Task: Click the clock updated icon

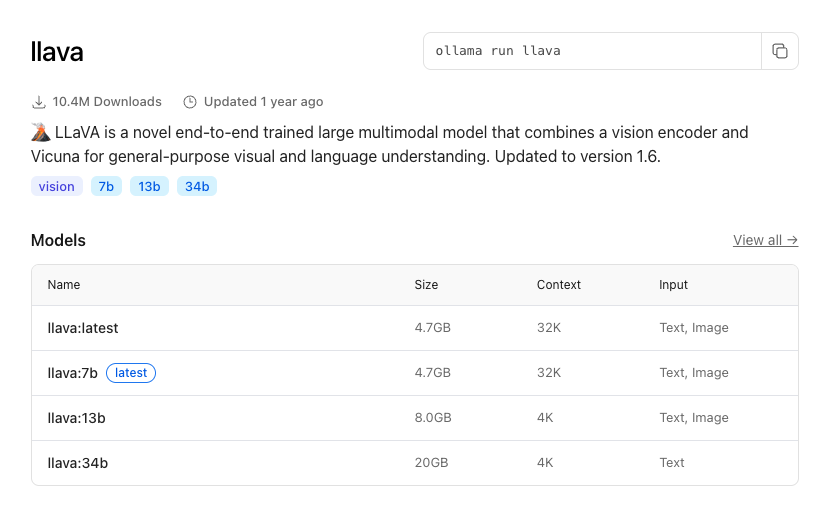Action: 190,102
